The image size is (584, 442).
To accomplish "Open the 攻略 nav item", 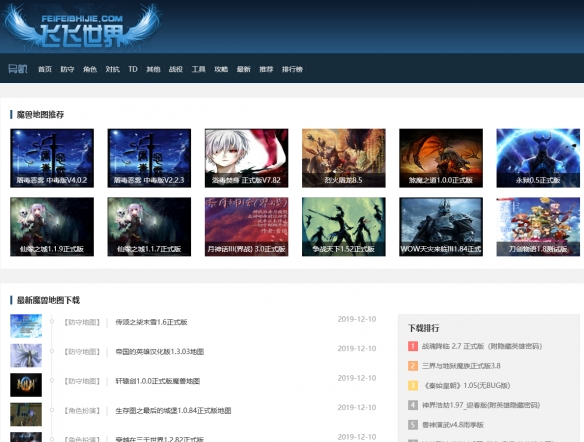I will [x=221, y=69].
